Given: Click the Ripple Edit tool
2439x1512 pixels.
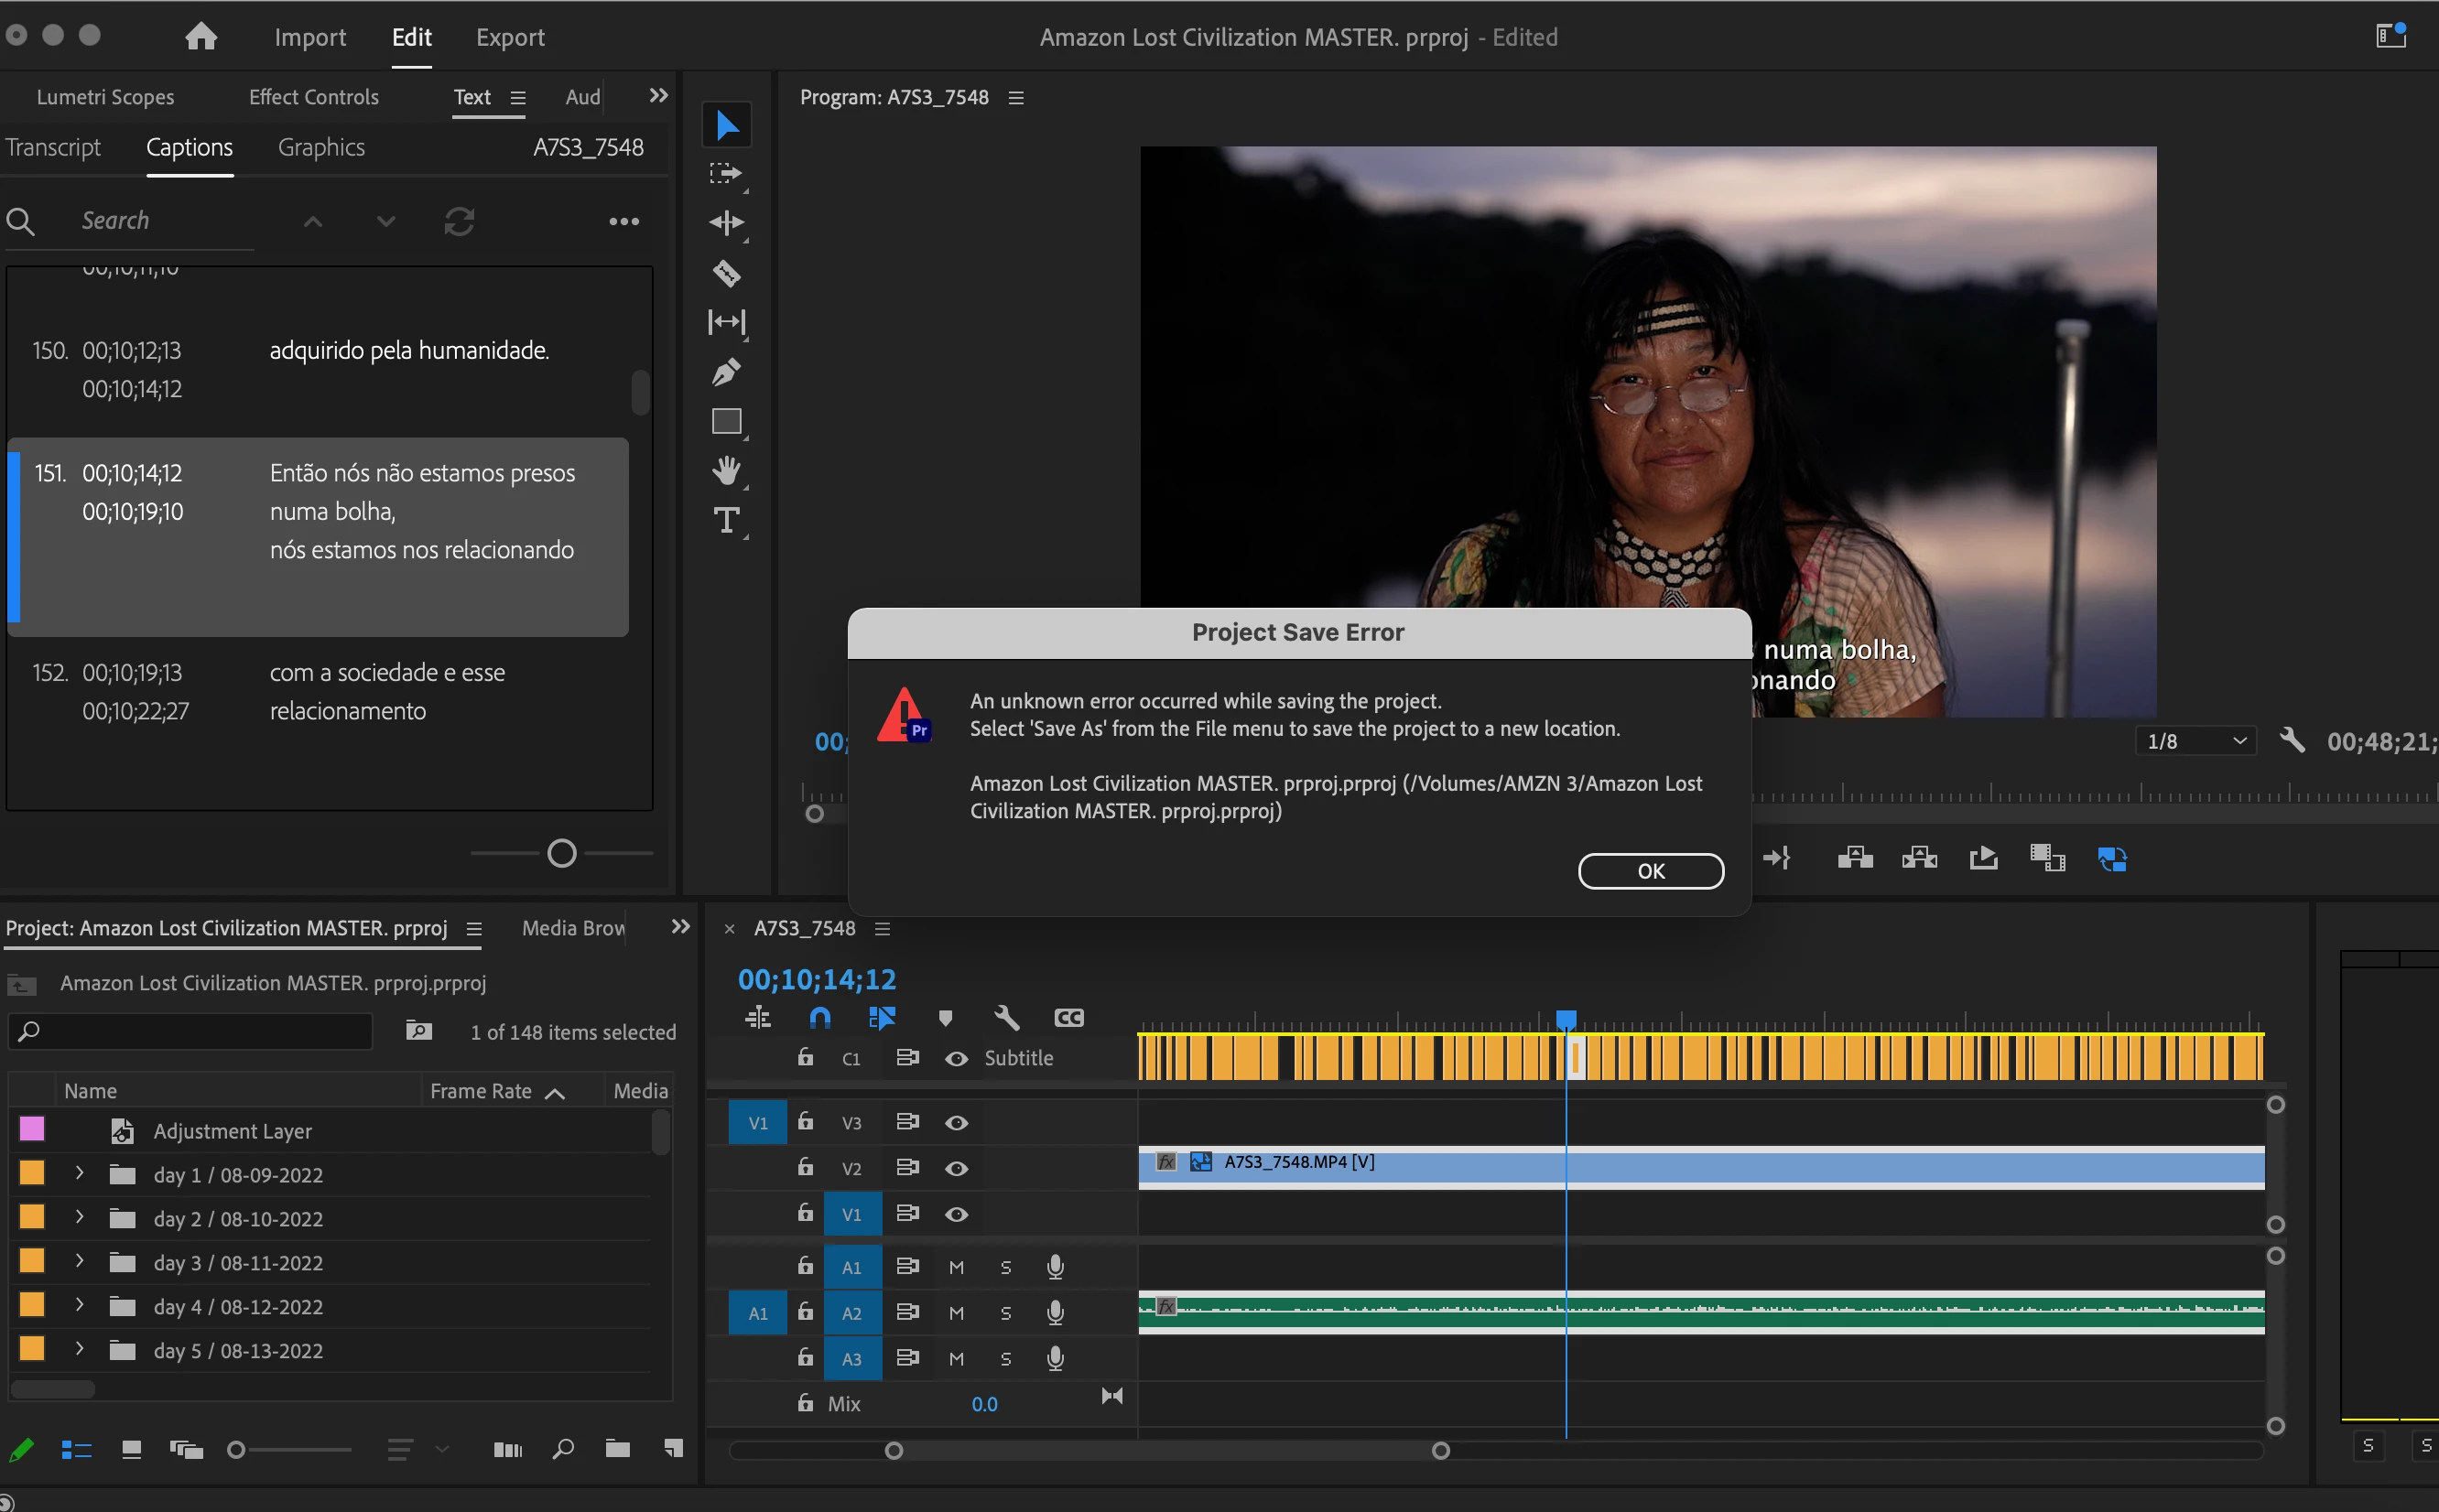Looking at the screenshot, I should pos(726,222).
